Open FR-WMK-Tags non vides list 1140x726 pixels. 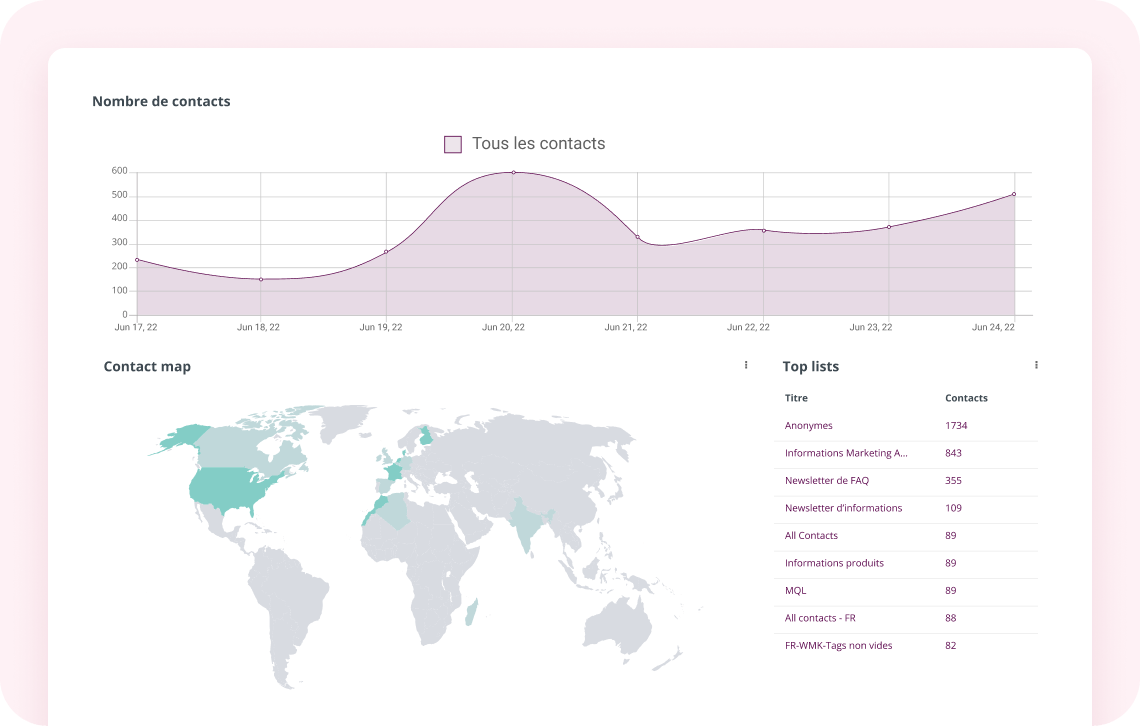[838, 646]
